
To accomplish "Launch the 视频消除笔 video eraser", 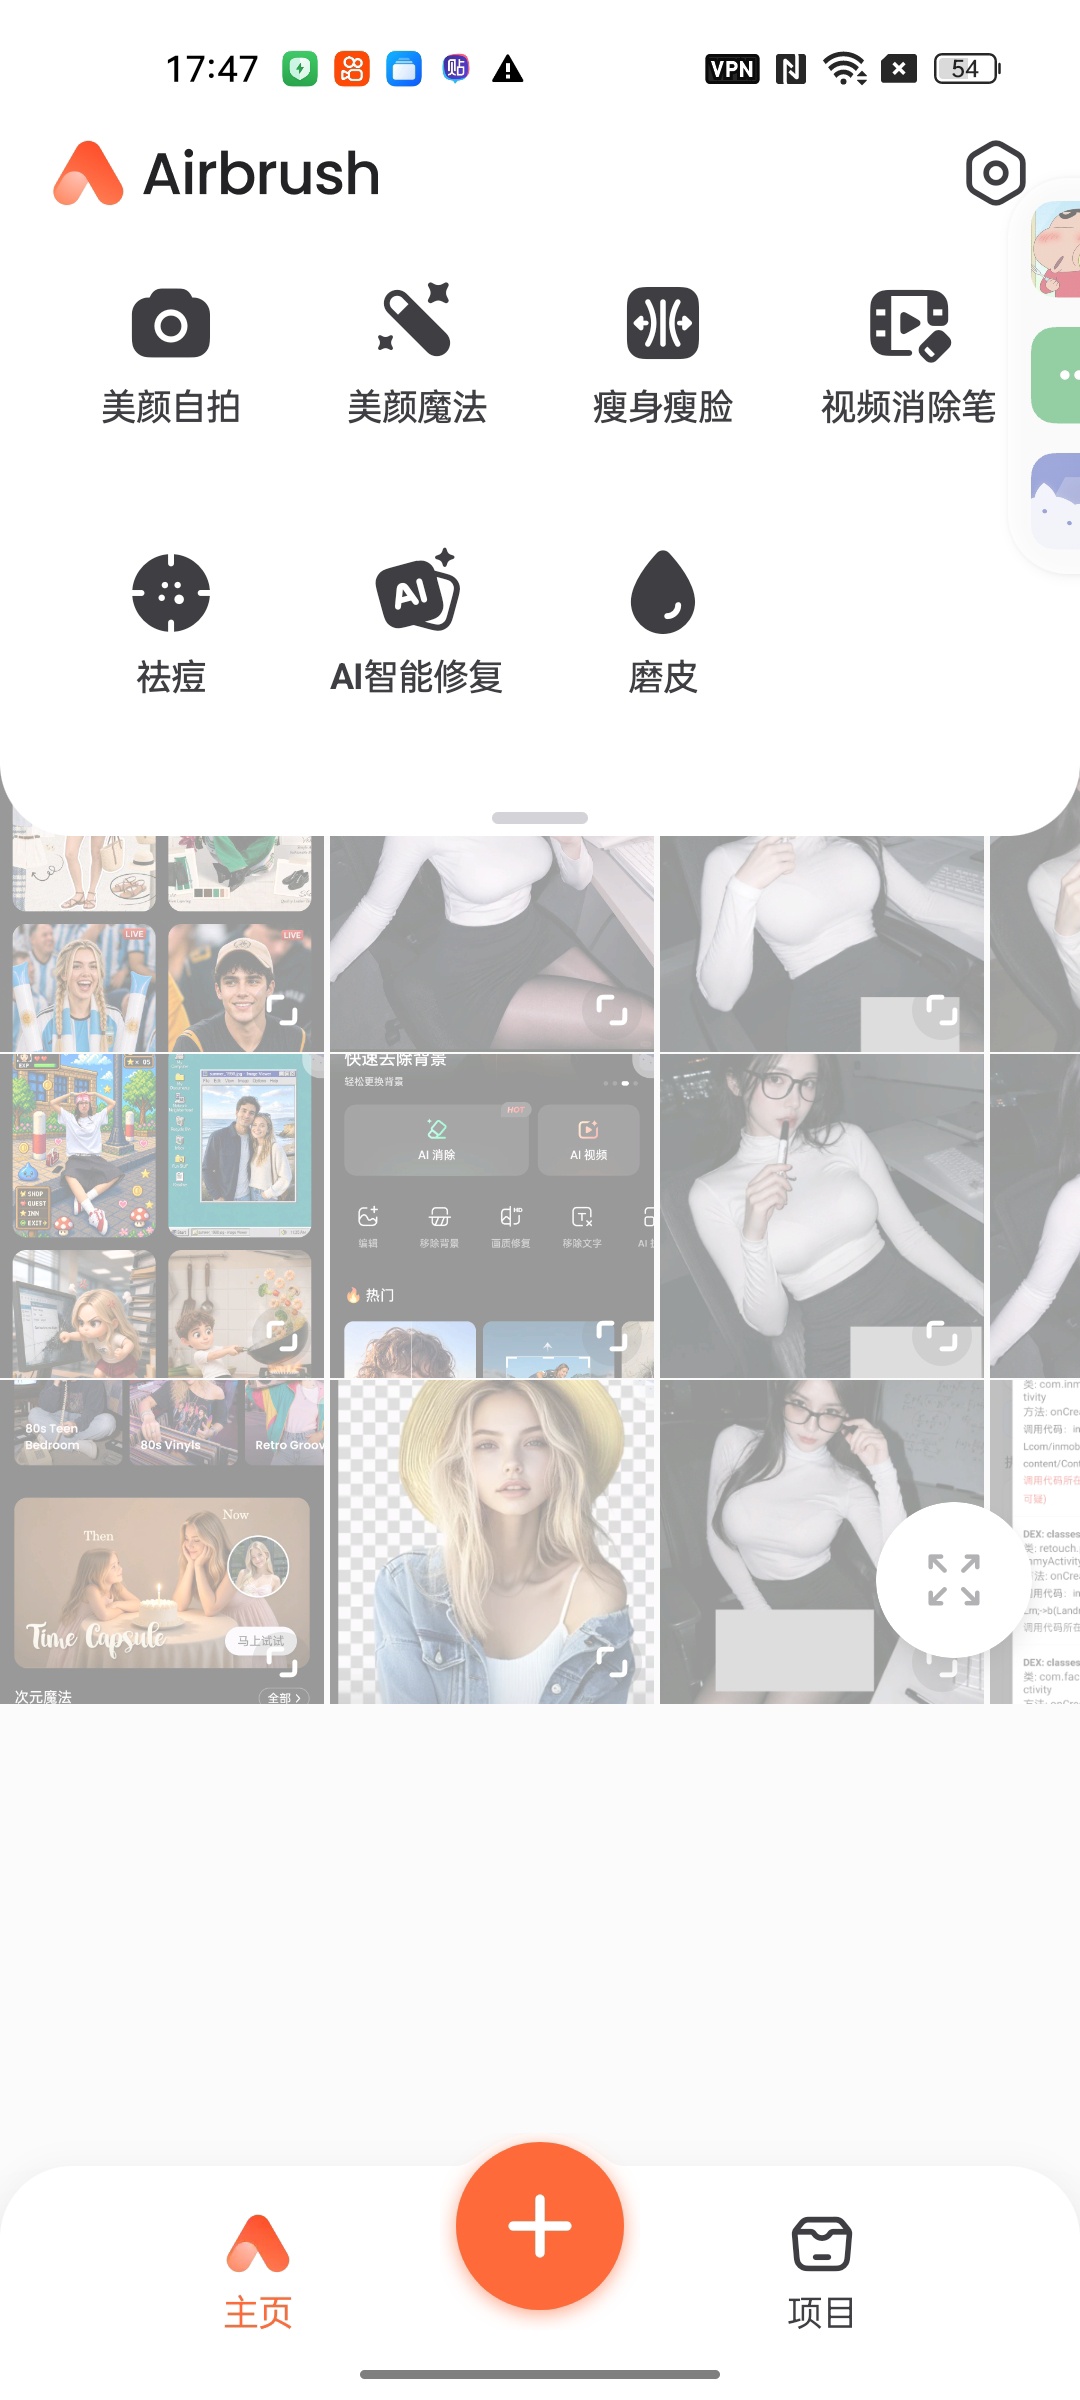I will pyautogui.click(x=909, y=357).
